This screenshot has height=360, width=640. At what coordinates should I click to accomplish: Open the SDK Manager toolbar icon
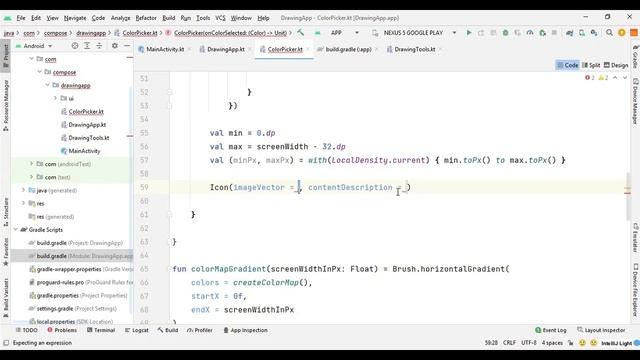[594, 33]
